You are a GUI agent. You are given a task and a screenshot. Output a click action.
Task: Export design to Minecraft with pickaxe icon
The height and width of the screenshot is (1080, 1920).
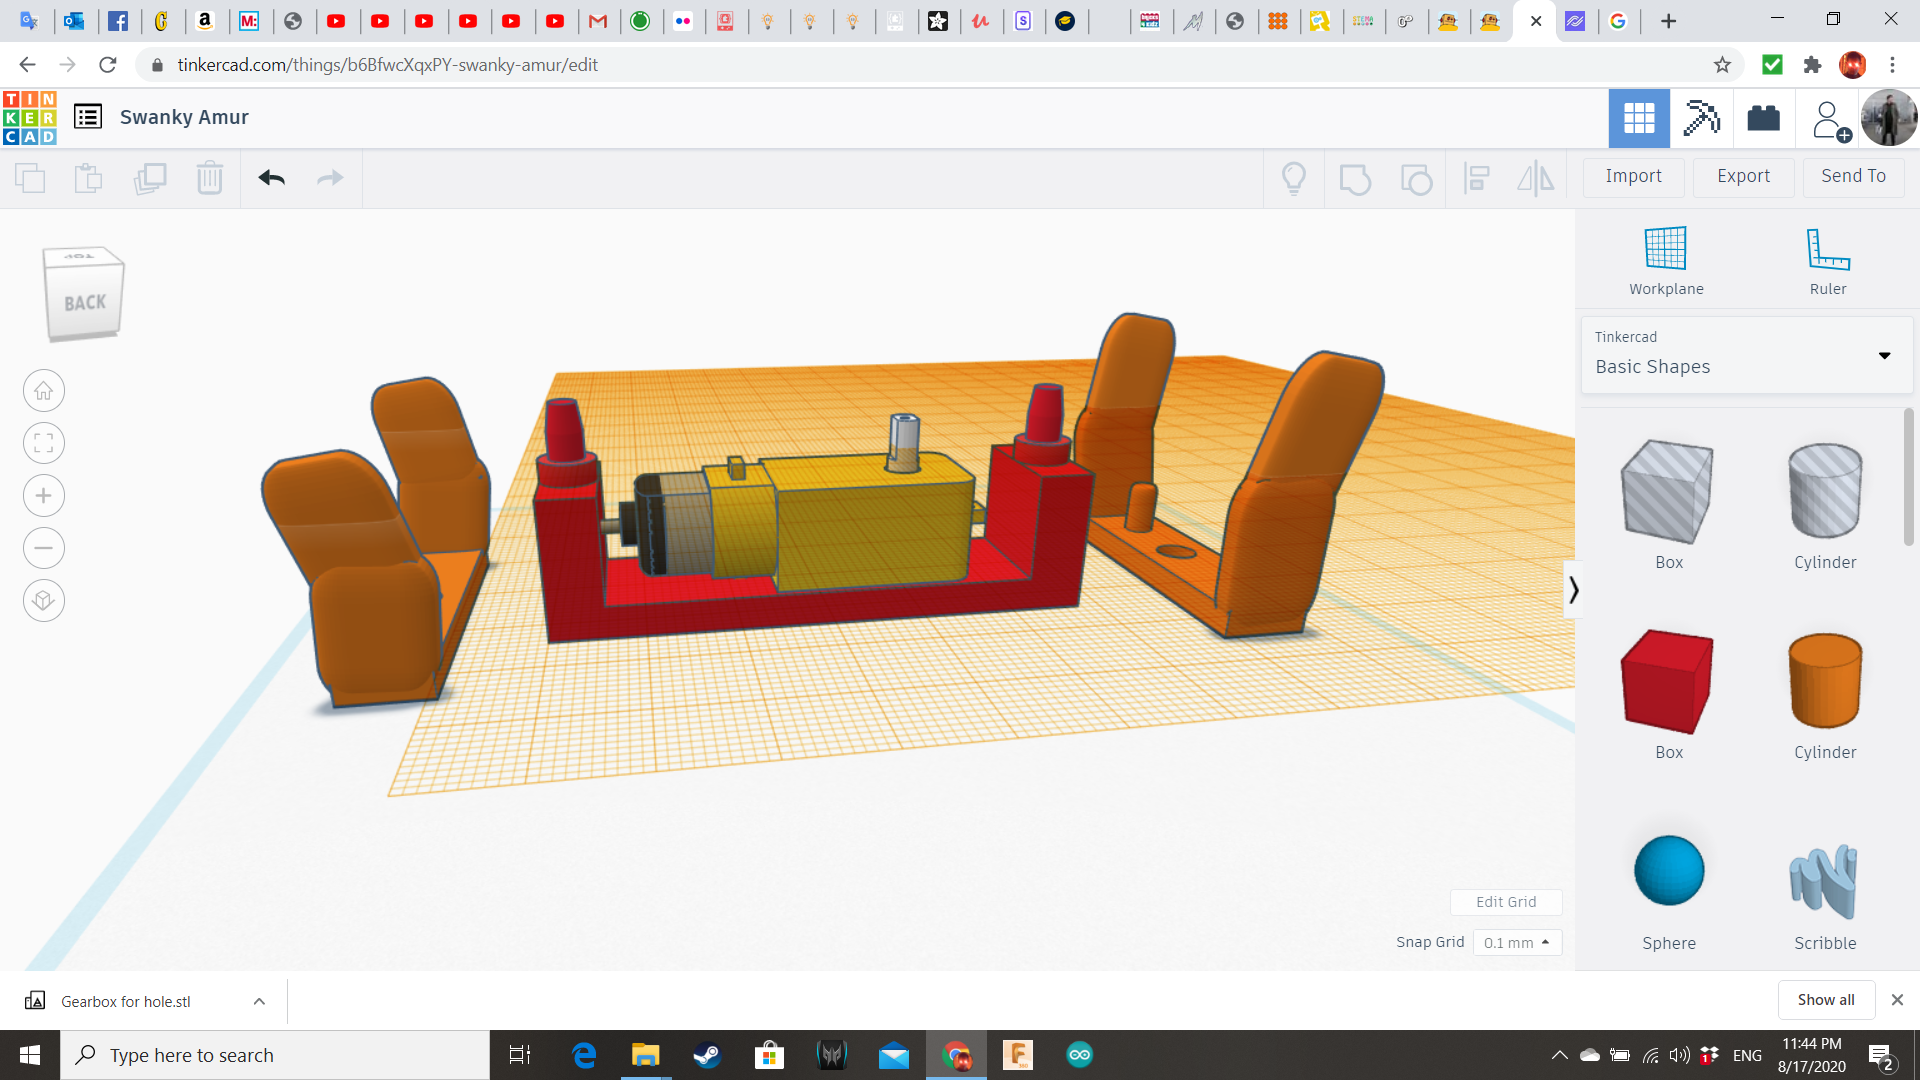1701,118
